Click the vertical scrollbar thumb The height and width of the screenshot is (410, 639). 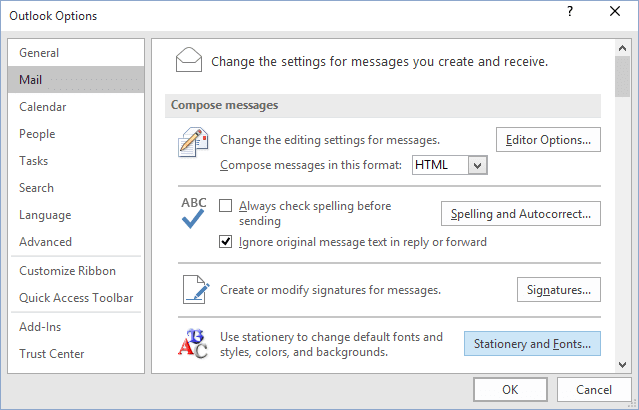tap(622, 77)
